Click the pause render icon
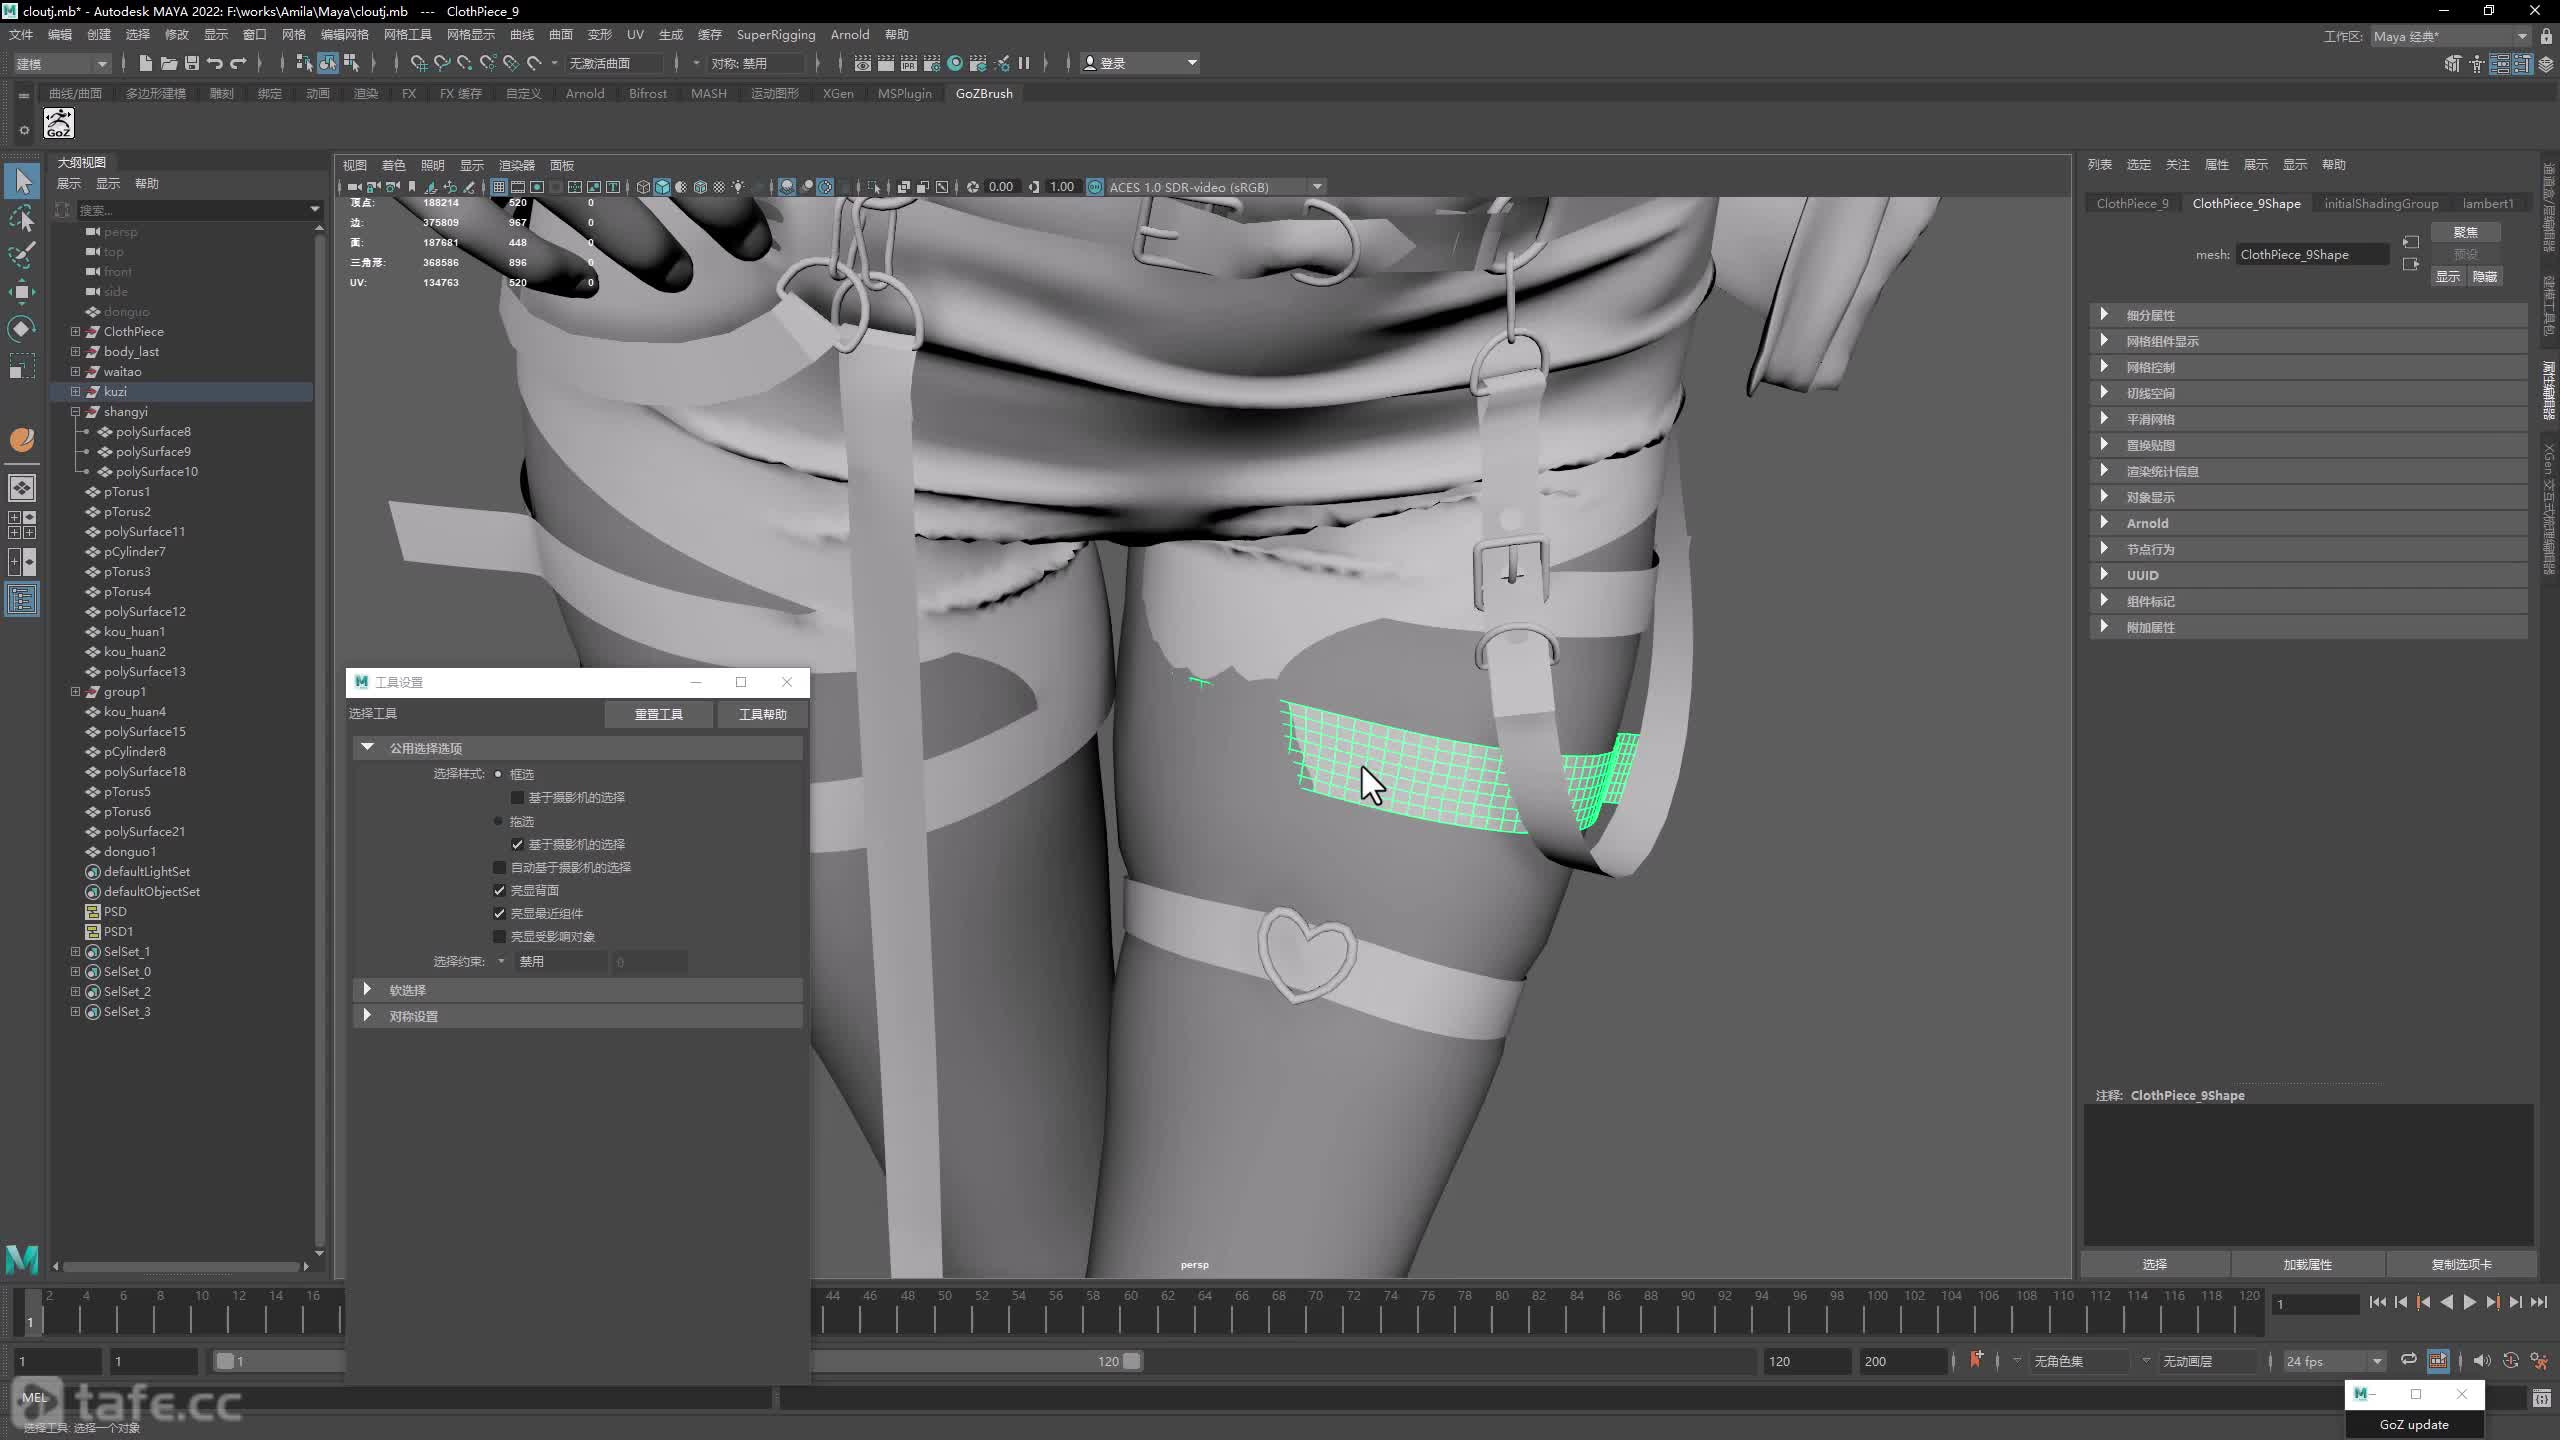The width and height of the screenshot is (2560, 1440). pos(1024,63)
